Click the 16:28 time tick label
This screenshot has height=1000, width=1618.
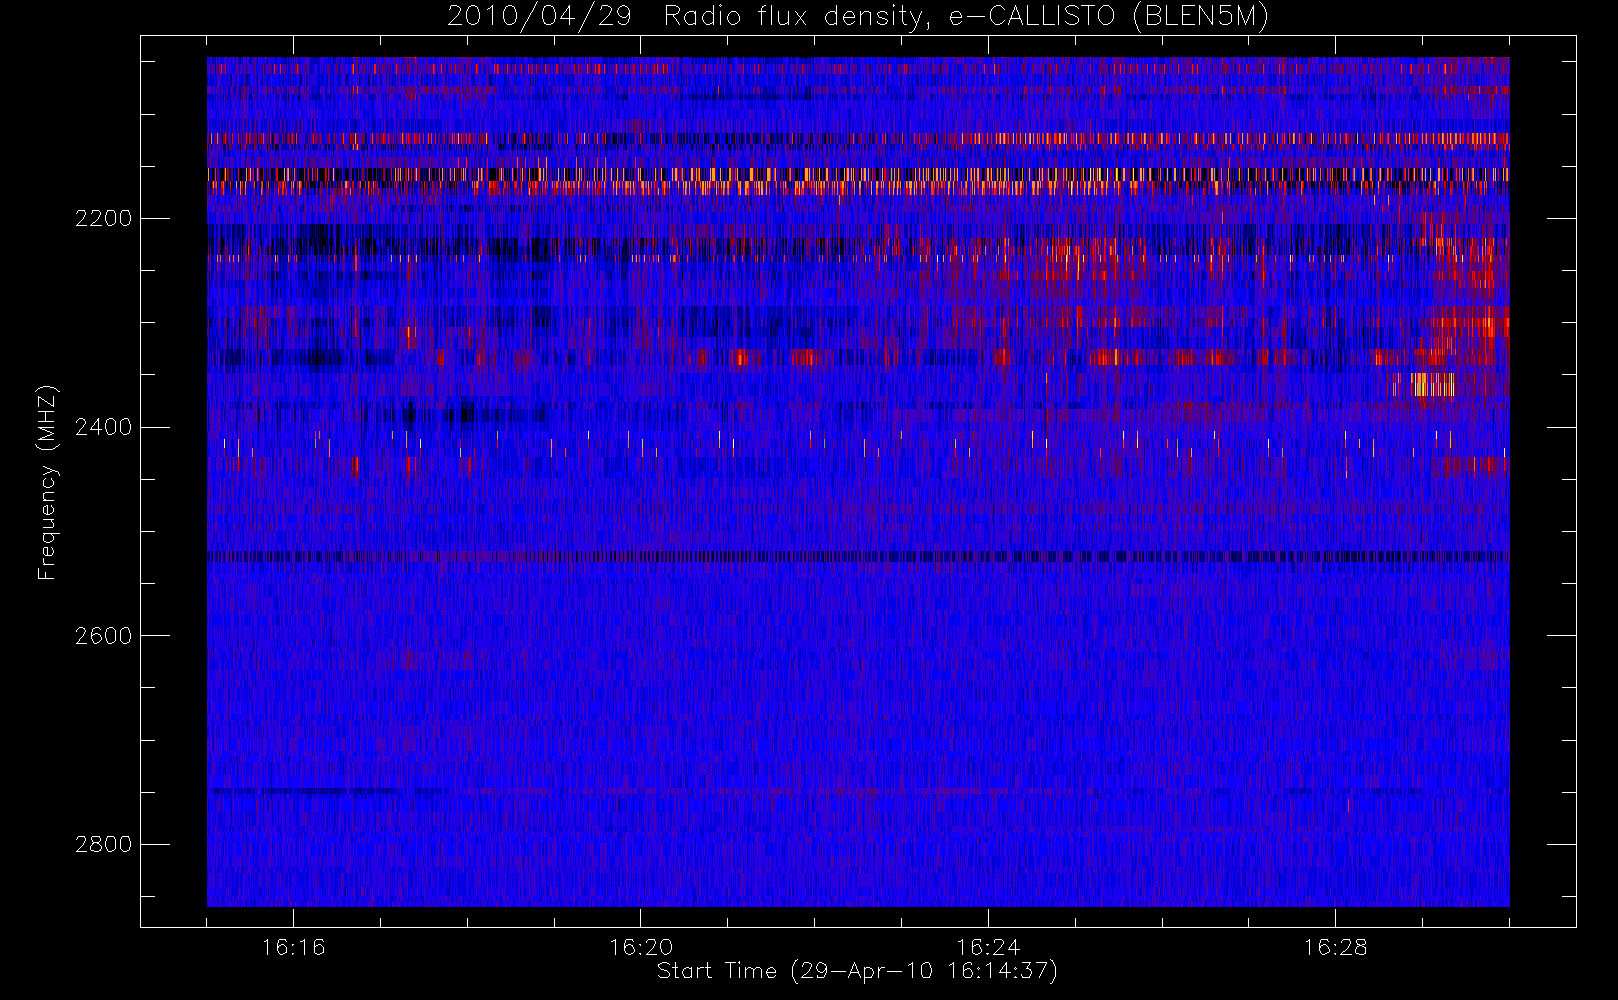tap(1335, 947)
